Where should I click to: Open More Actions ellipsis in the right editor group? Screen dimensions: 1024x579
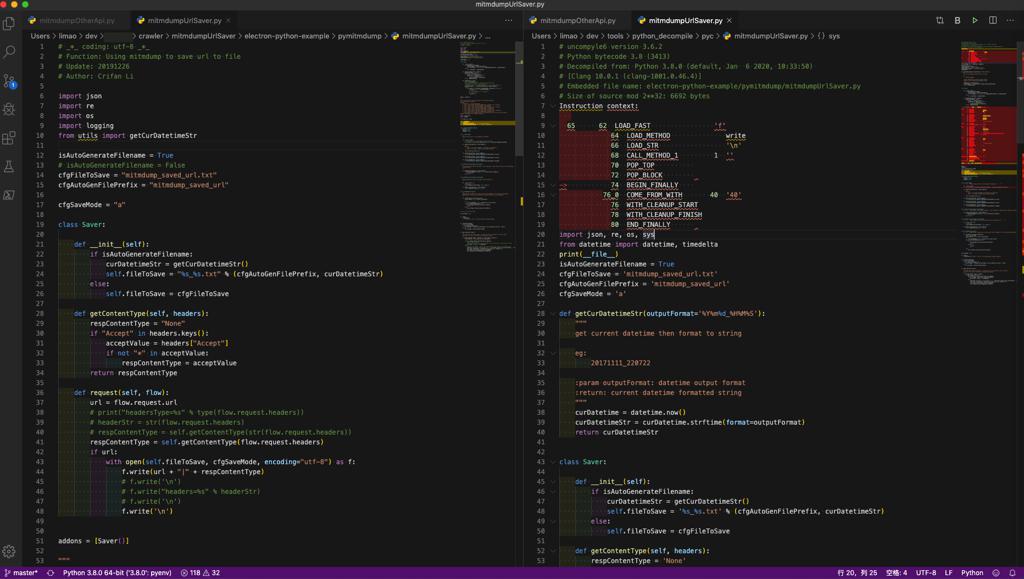coord(1010,20)
